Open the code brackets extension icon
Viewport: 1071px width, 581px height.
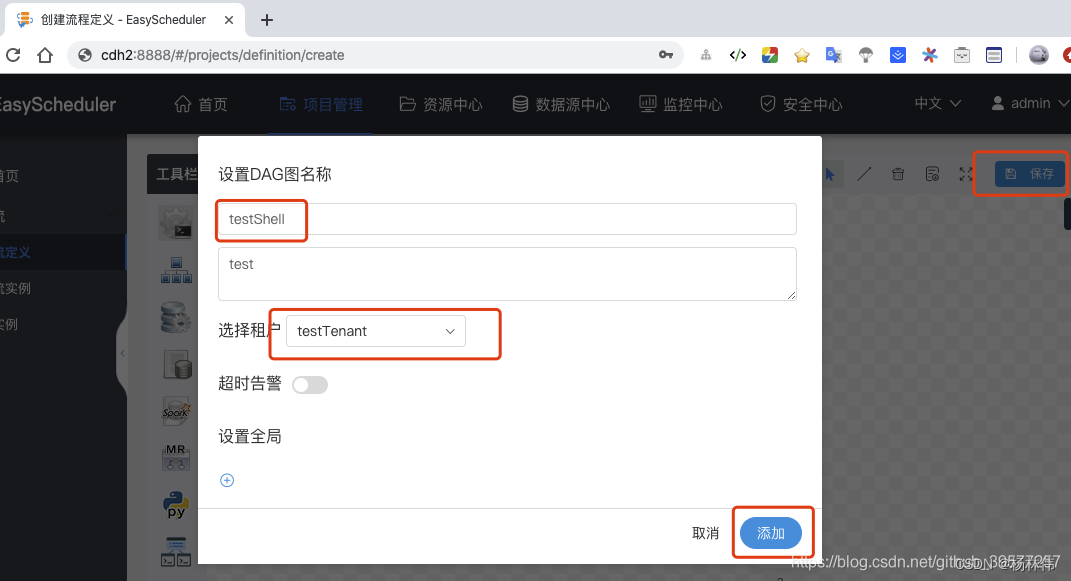pos(738,55)
